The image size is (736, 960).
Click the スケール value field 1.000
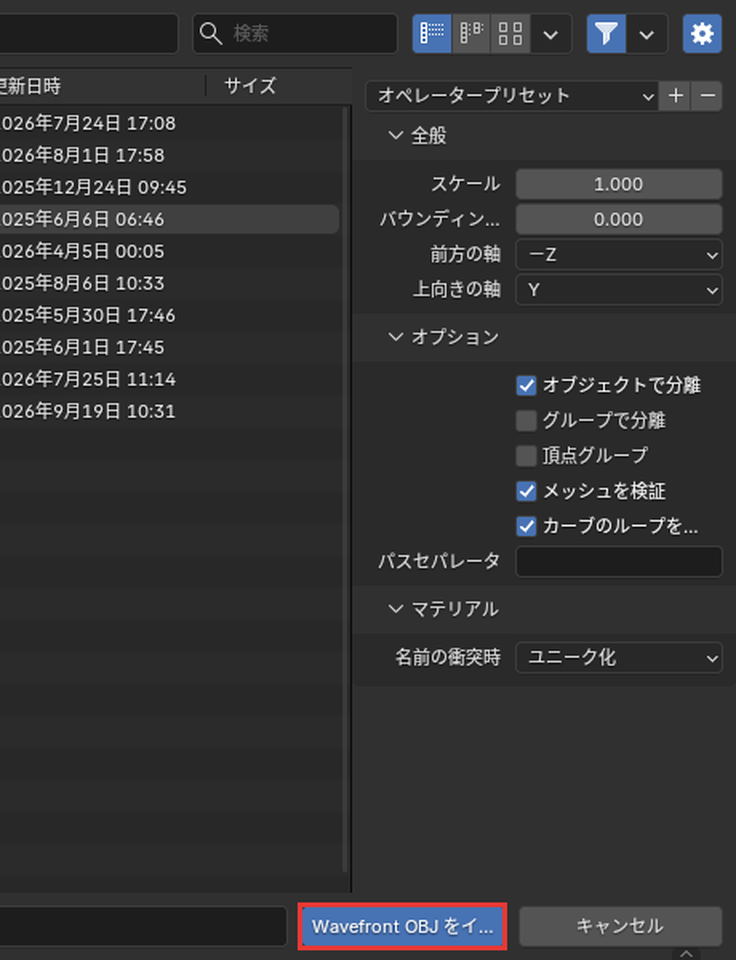[x=618, y=184]
